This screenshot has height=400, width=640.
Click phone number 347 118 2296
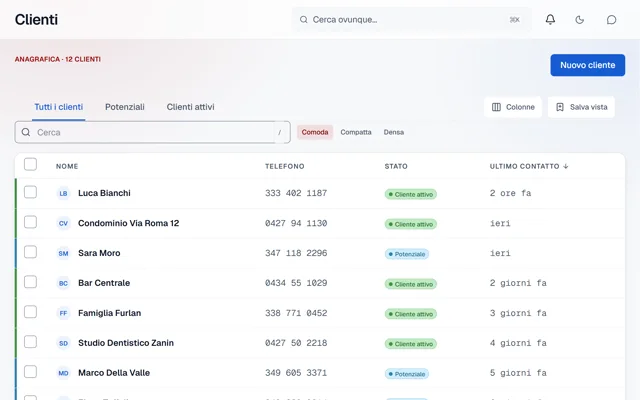296,253
